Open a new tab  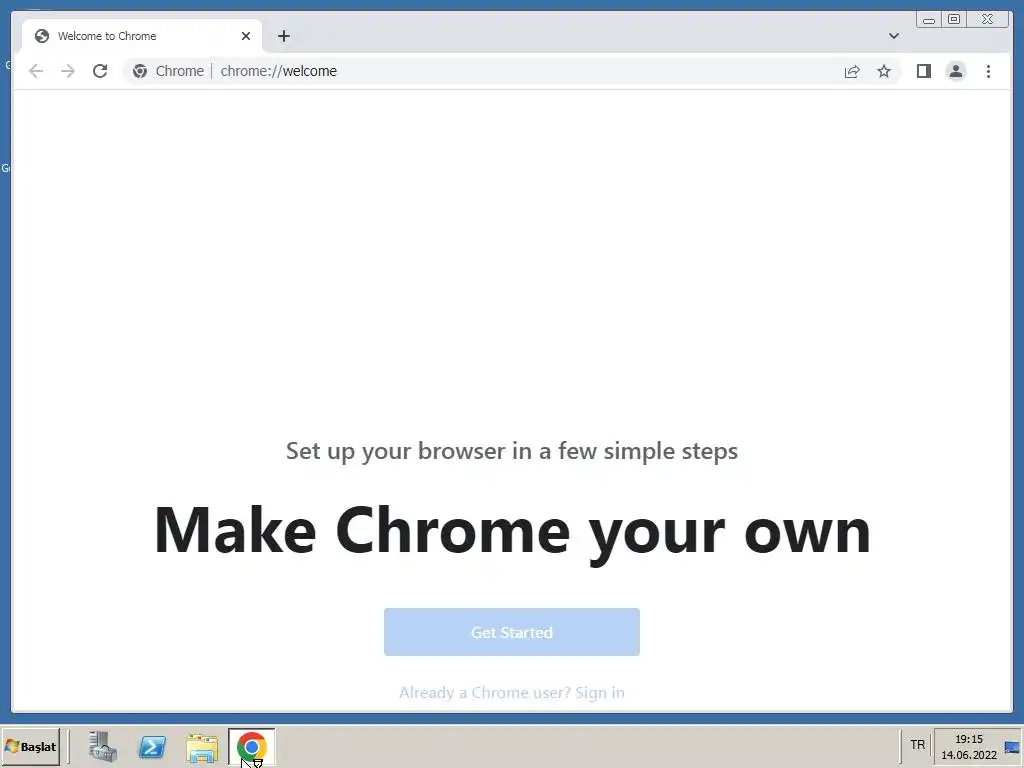pyautogui.click(x=283, y=36)
